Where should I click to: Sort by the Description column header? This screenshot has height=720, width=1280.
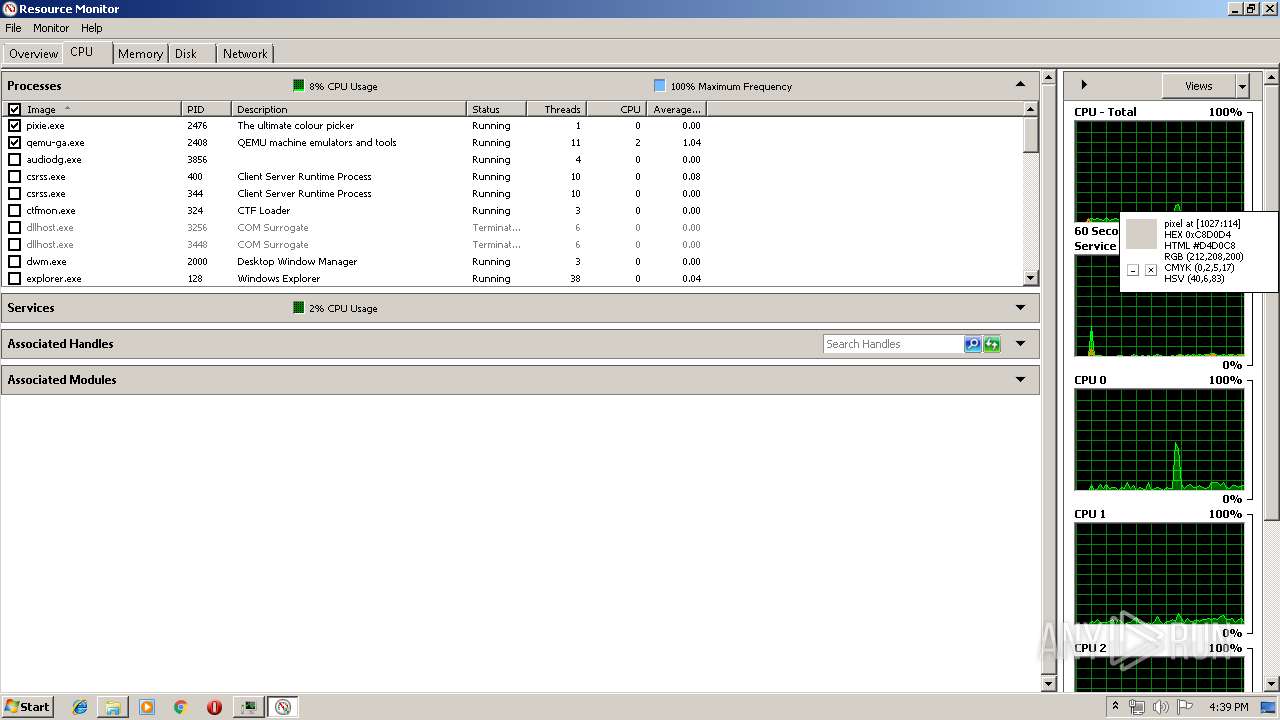349,109
